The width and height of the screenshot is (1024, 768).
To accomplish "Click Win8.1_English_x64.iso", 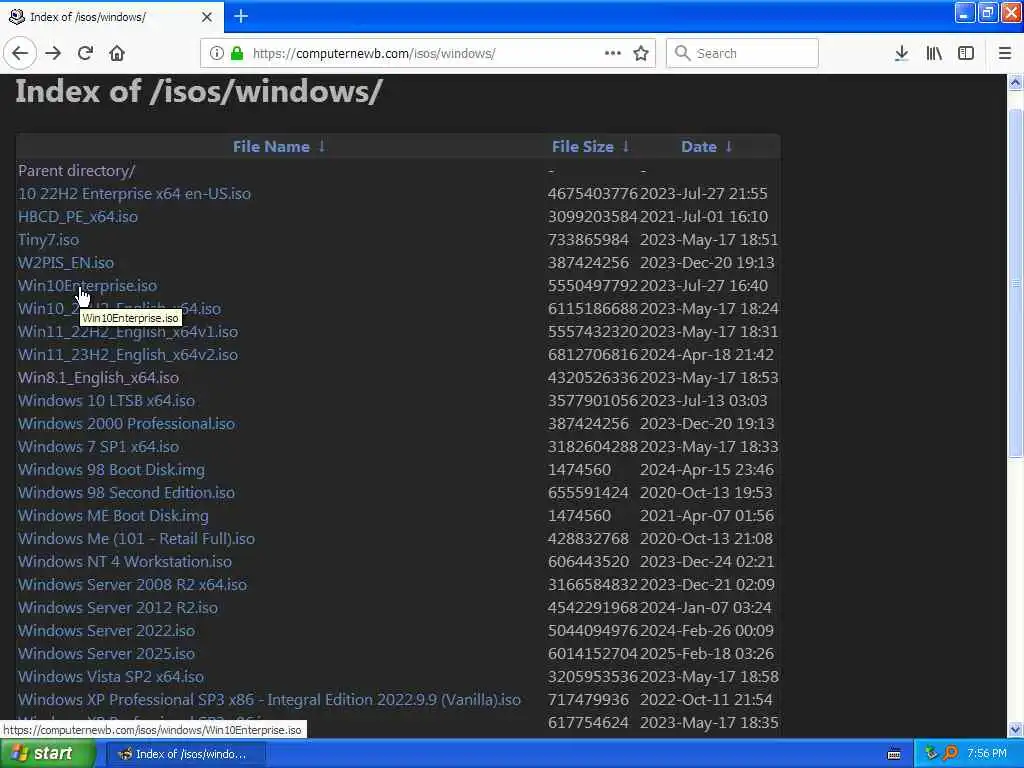I will coord(98,377).
